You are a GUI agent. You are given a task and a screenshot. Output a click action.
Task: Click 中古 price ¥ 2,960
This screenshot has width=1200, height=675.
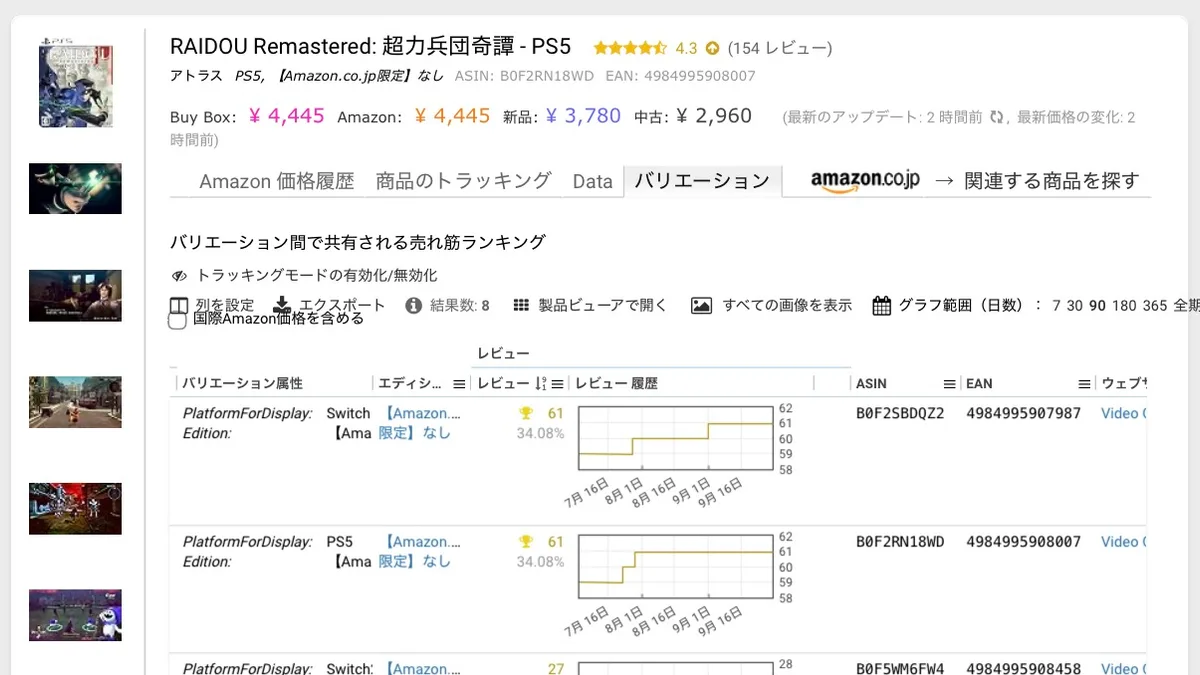coord(714,116)
